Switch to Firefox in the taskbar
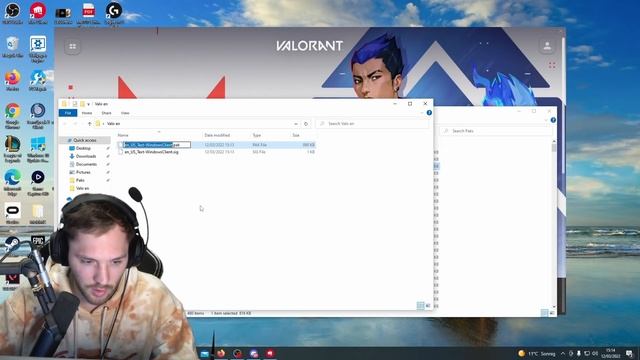640x360 pixels. 221,353
